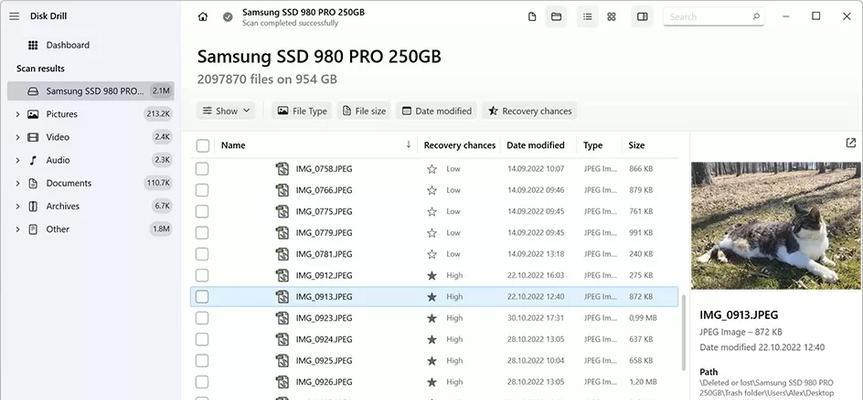Click scan status checkmark icon

click(x=228, y=17)
